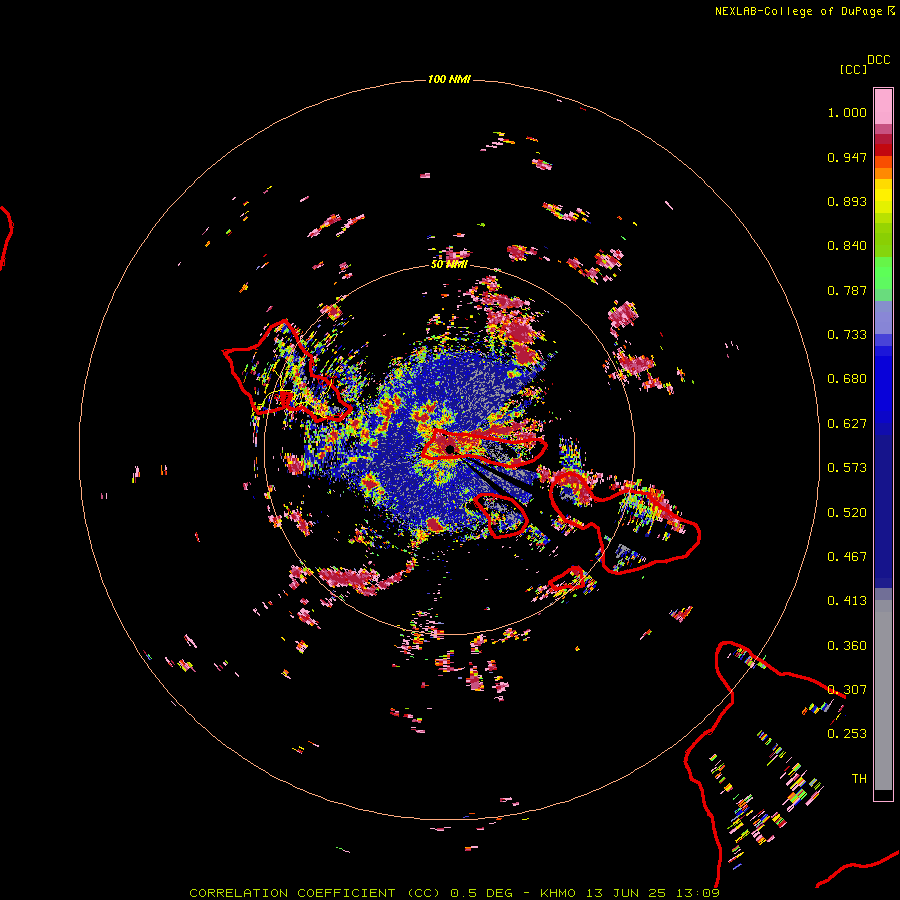Click the 100 NMI range ring label

[449, 79]
